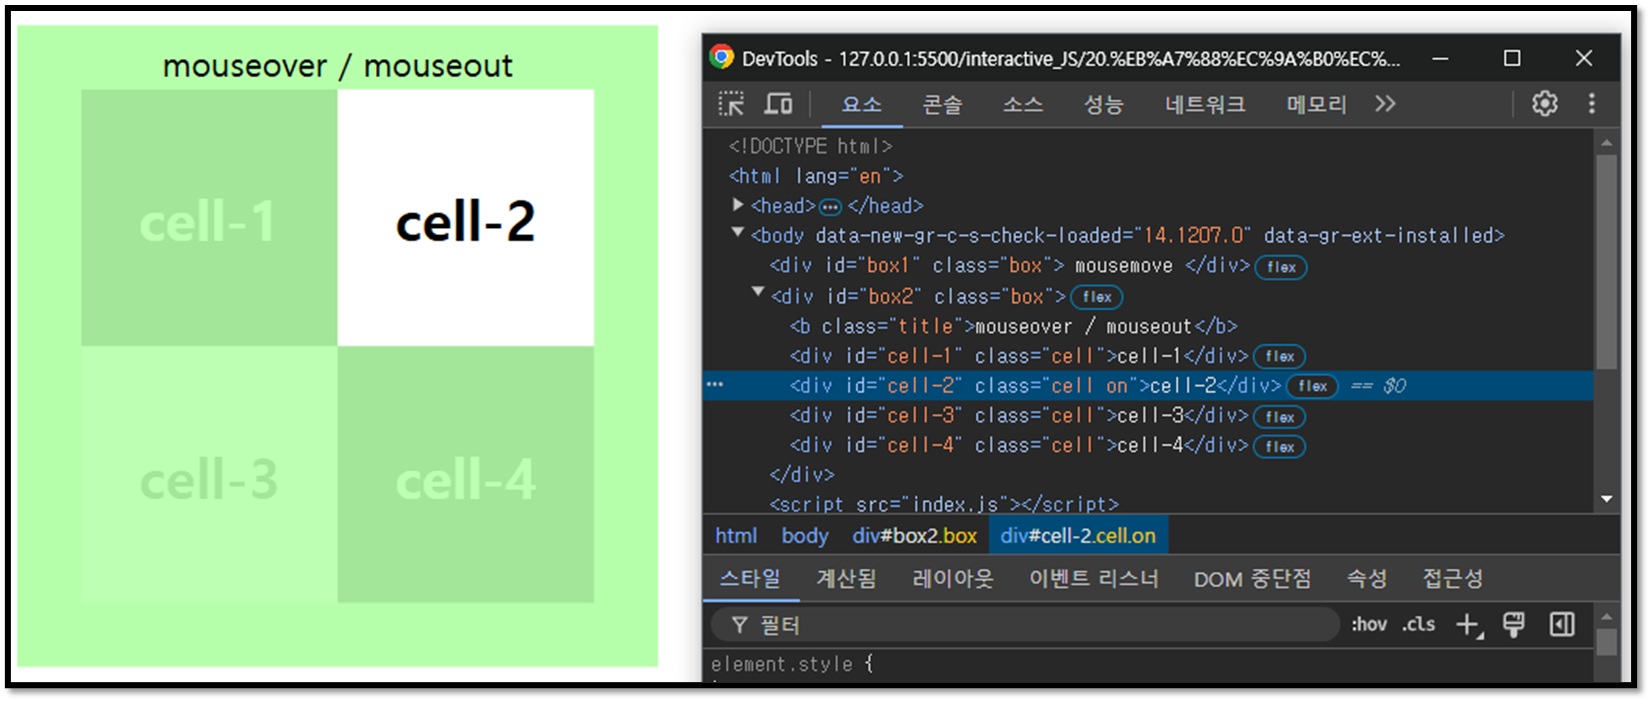Open the DevTools three-dot menu
The width and height of the screenshot is (1650, 701).
(1592, 103)
